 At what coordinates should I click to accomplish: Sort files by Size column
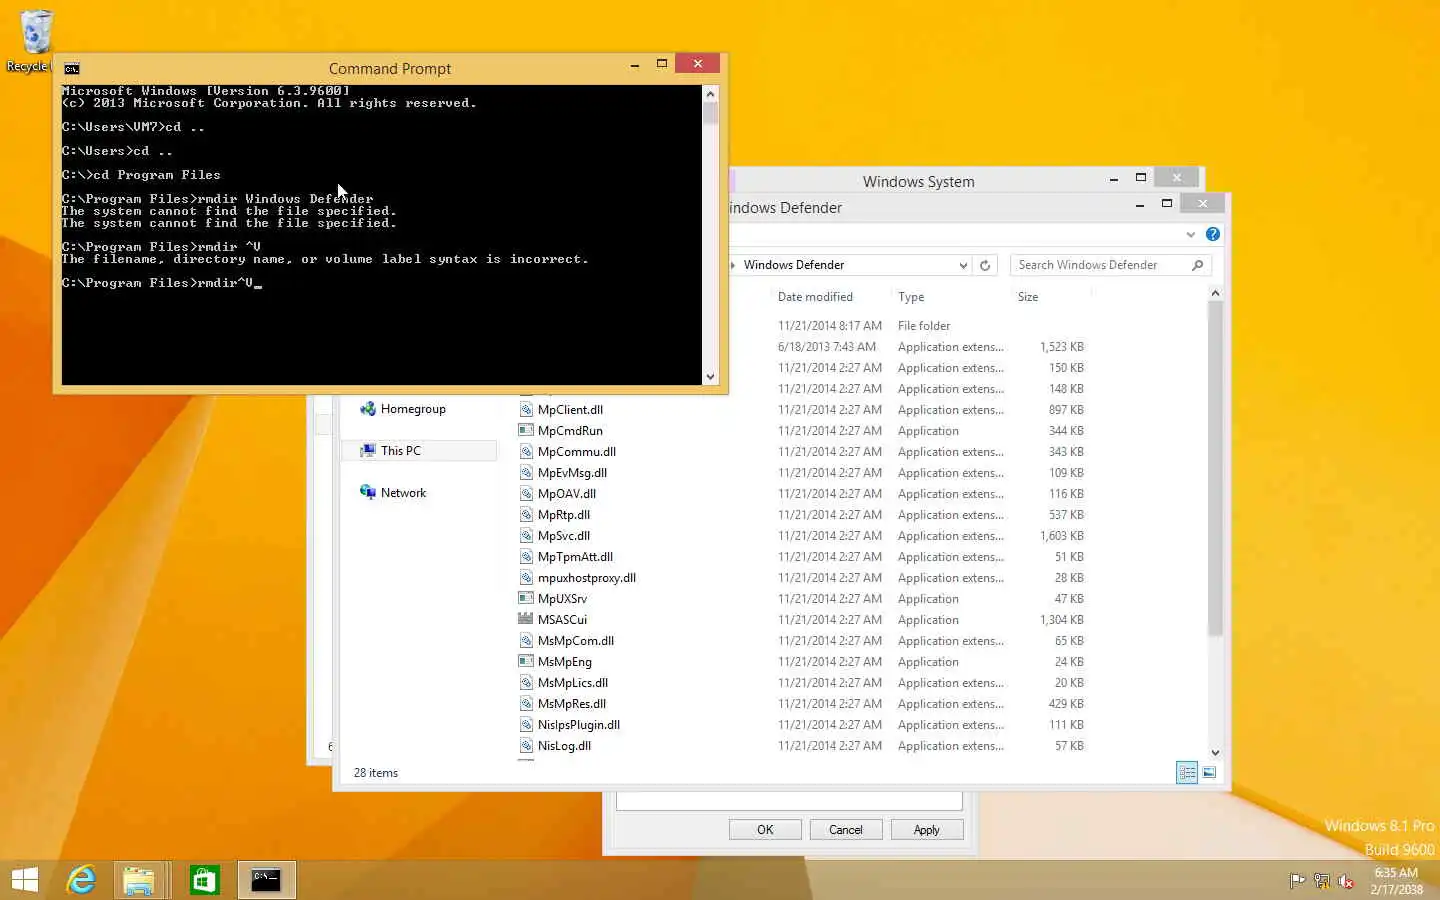pyautogui.click(x=1028, y=297)
